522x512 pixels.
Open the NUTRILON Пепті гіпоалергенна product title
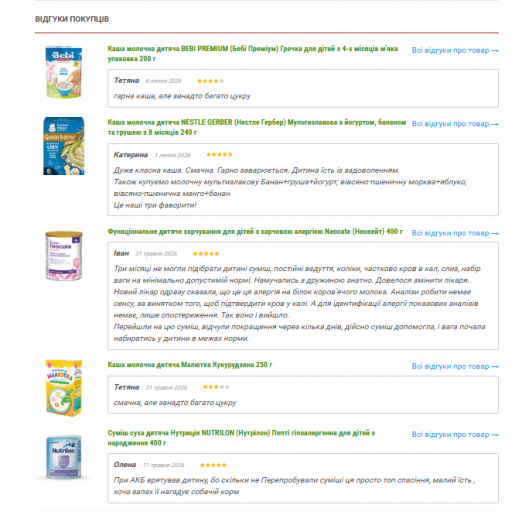click(241, 438)
